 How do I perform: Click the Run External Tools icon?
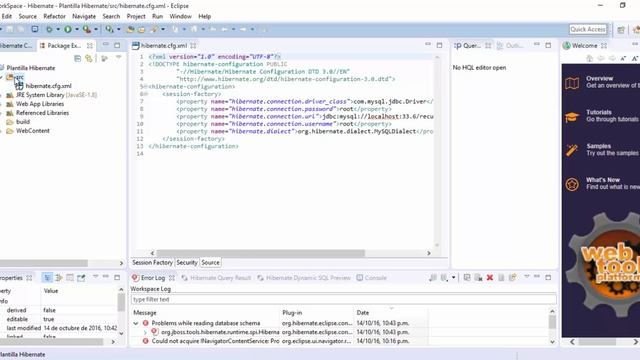point(87,29)
